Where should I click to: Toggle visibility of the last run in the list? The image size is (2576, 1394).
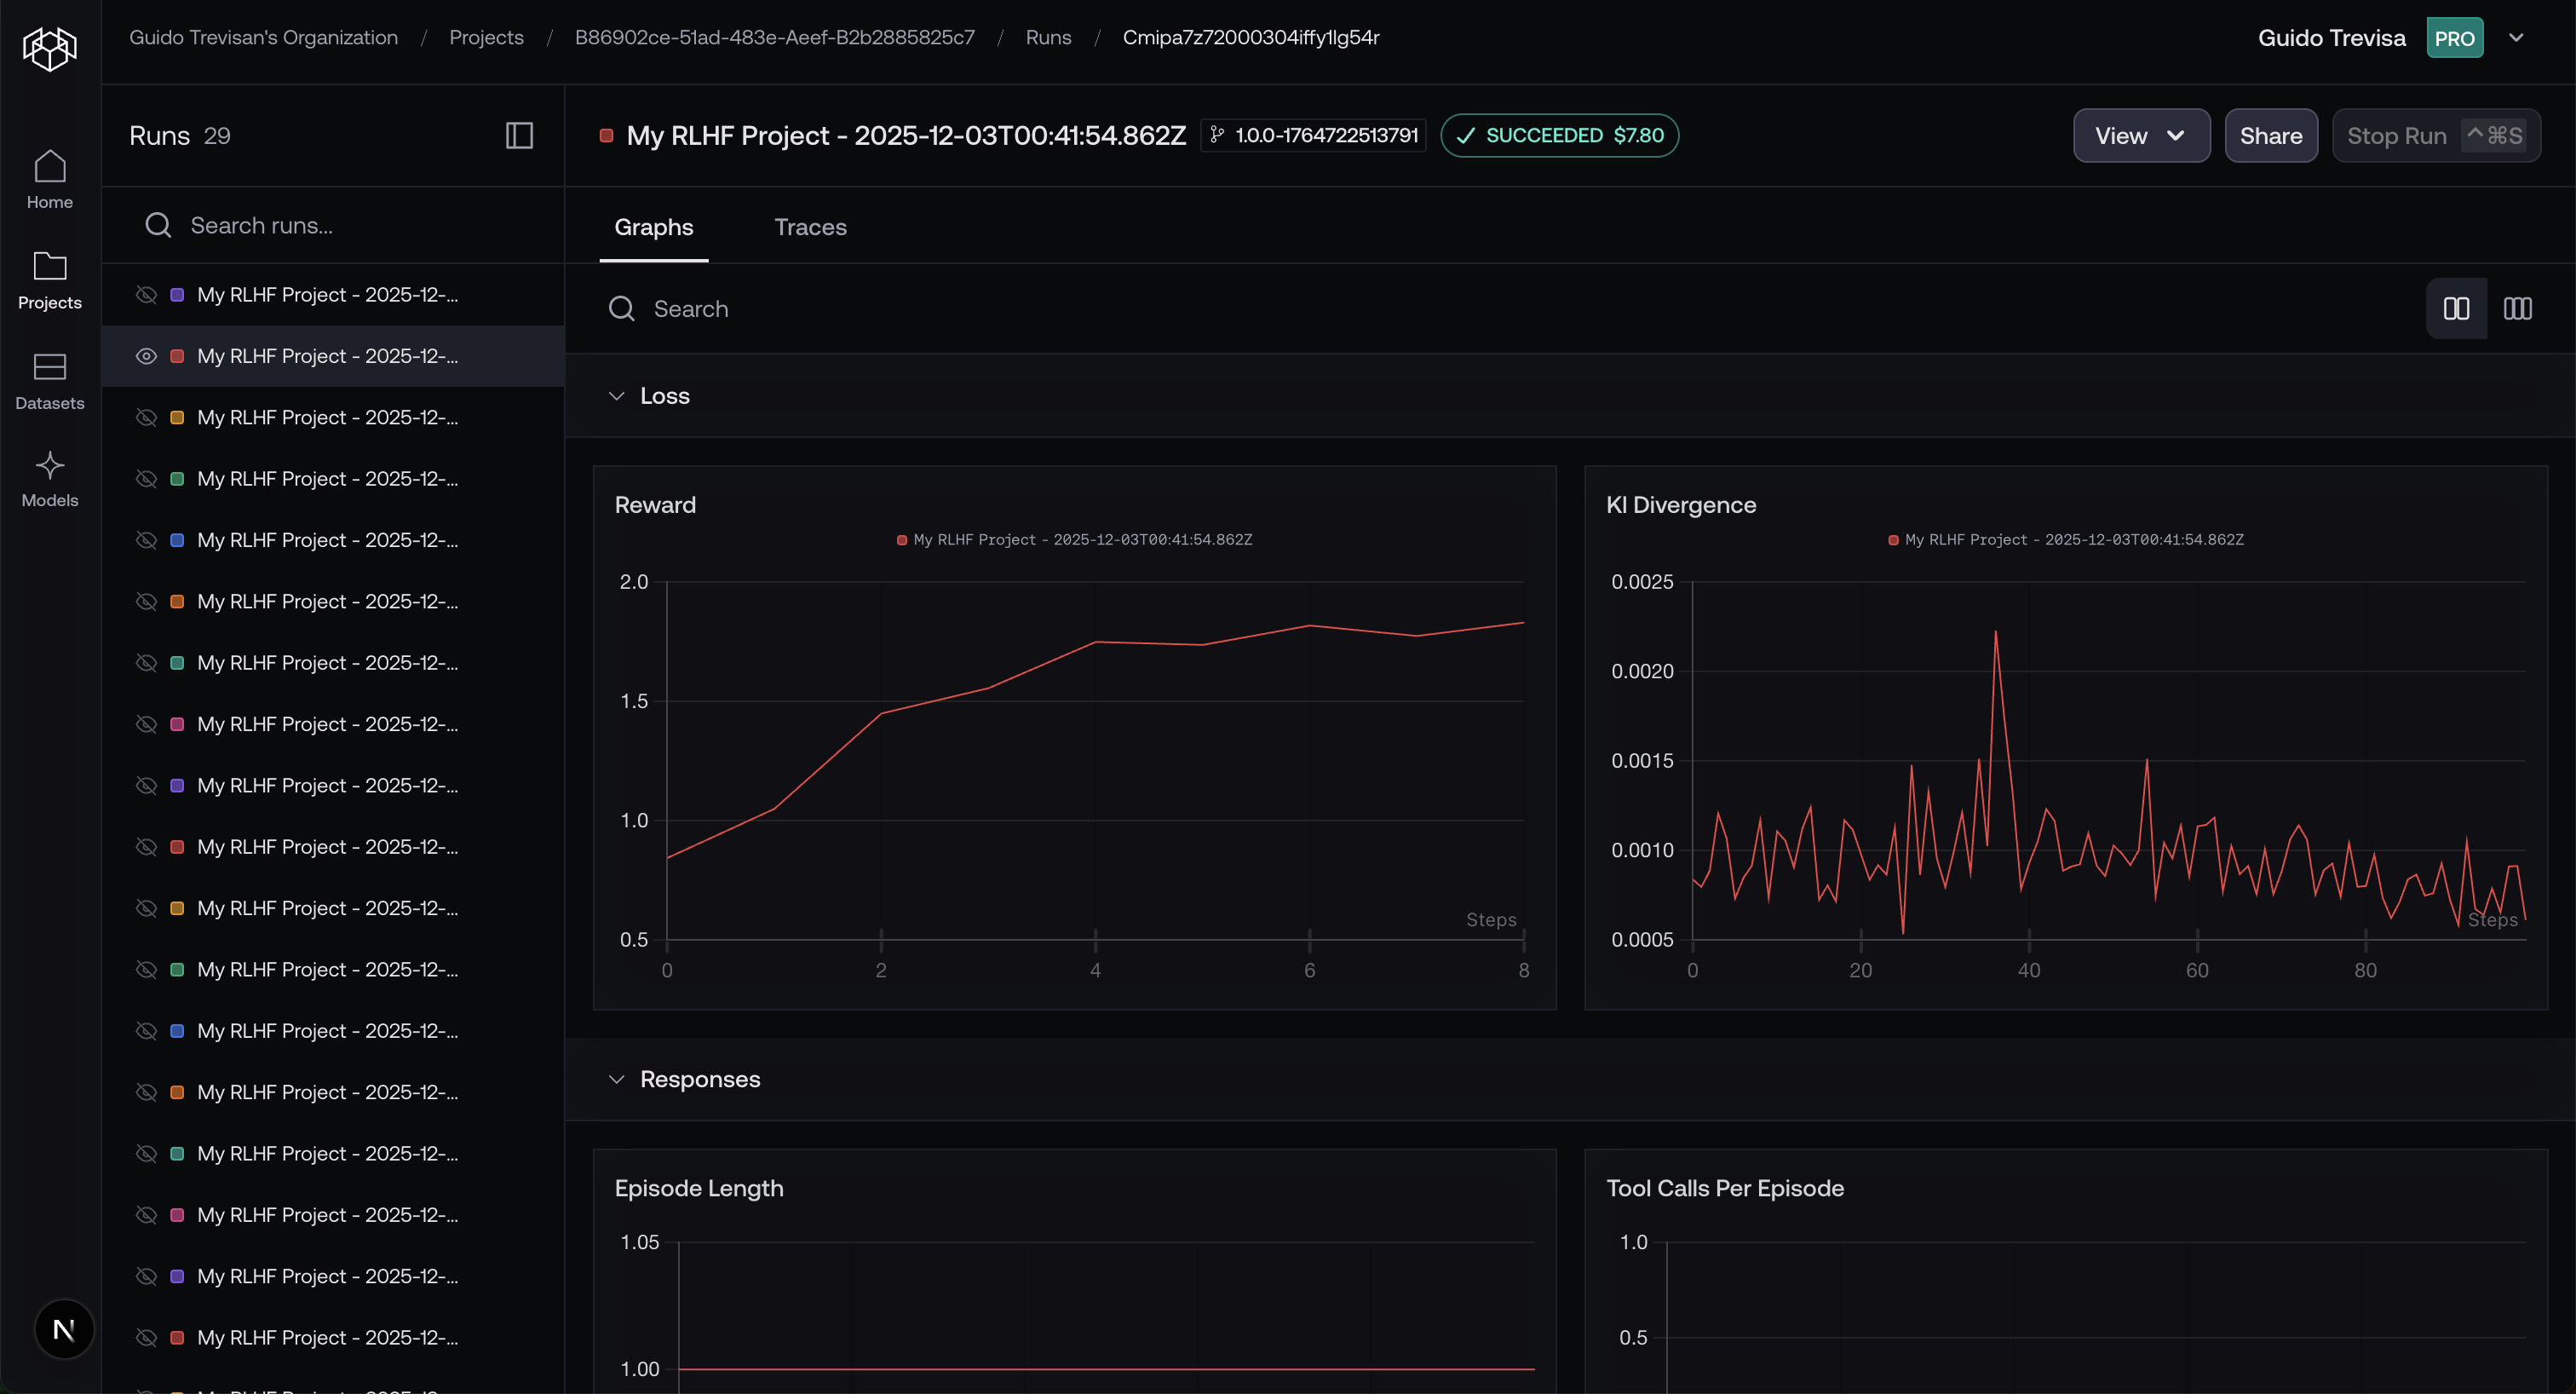pos(146,1337)
